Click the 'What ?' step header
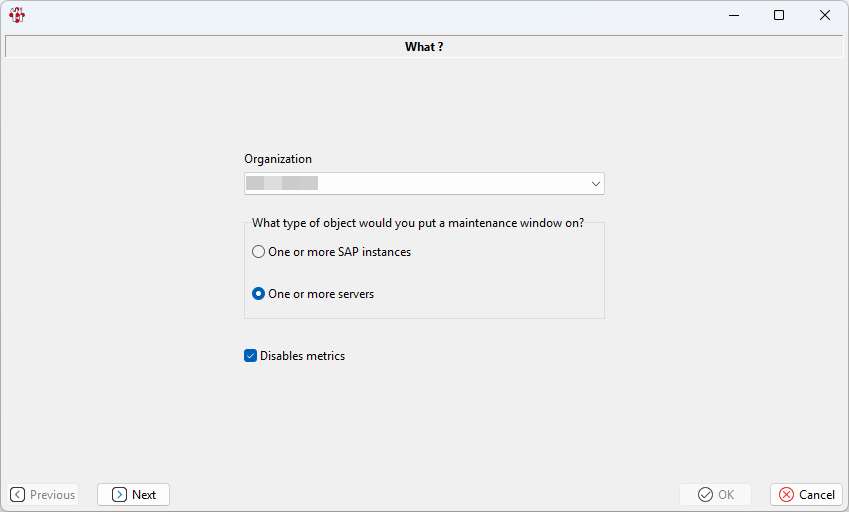This screenshot has width=849, height=512. tap(424, 47)
